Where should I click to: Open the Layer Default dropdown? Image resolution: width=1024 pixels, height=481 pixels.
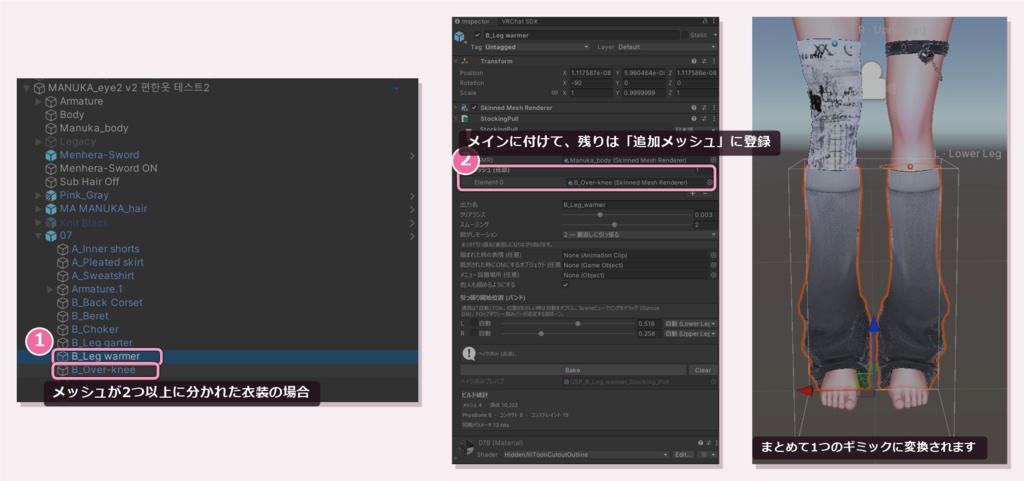pyautogui.click(x=667, y=47)
